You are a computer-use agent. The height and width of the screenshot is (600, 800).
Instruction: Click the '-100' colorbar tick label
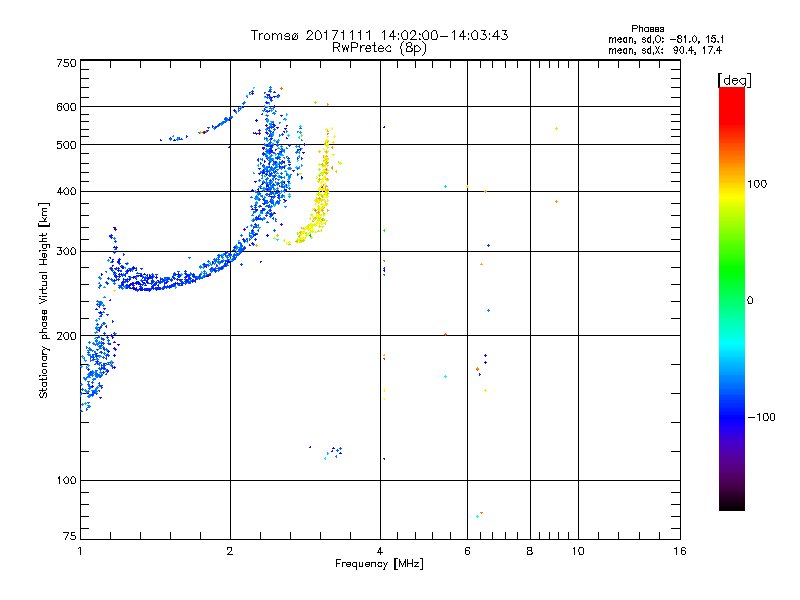coord(761,417)
